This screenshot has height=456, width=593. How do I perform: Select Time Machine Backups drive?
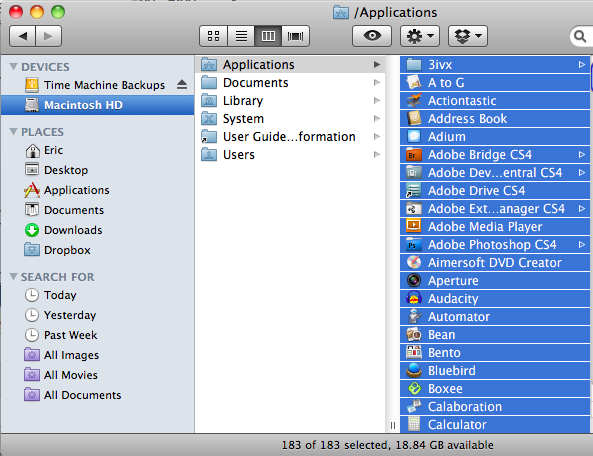point(98,85)
